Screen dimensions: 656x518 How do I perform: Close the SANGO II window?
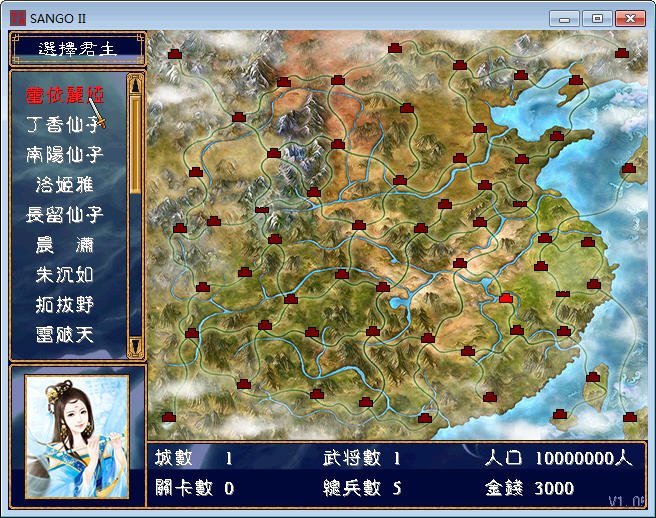pos(630,19)
